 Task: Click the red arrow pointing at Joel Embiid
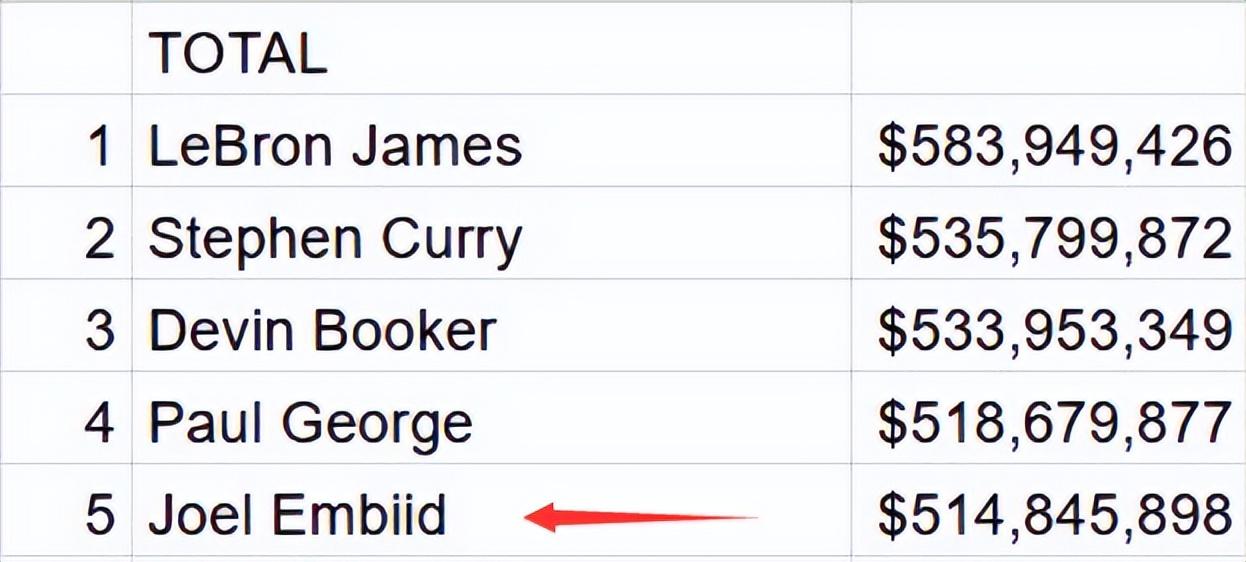tap(640, 517)
